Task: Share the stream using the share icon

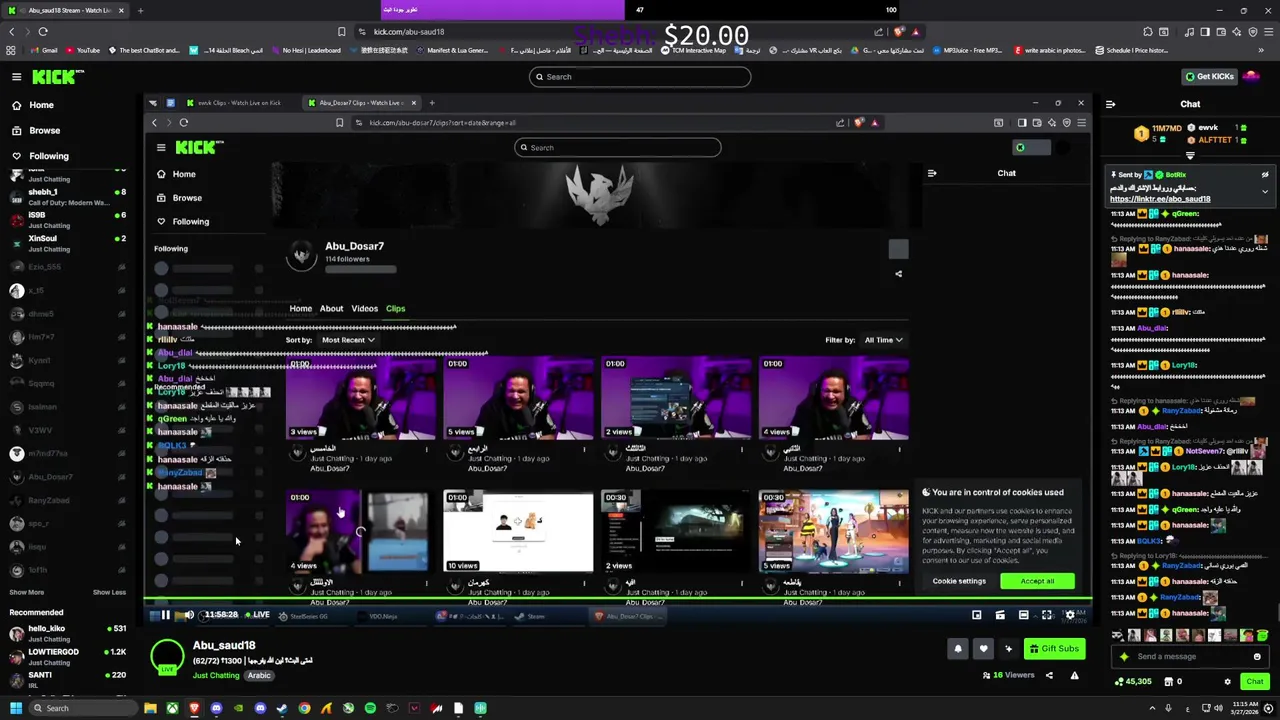Action: [1049, 675]
